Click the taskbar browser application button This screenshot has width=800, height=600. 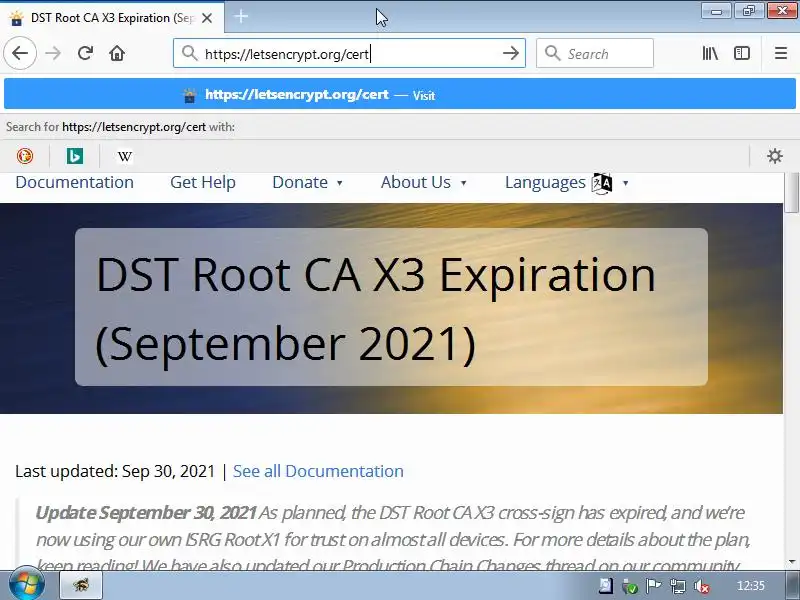tap(82, 585)
